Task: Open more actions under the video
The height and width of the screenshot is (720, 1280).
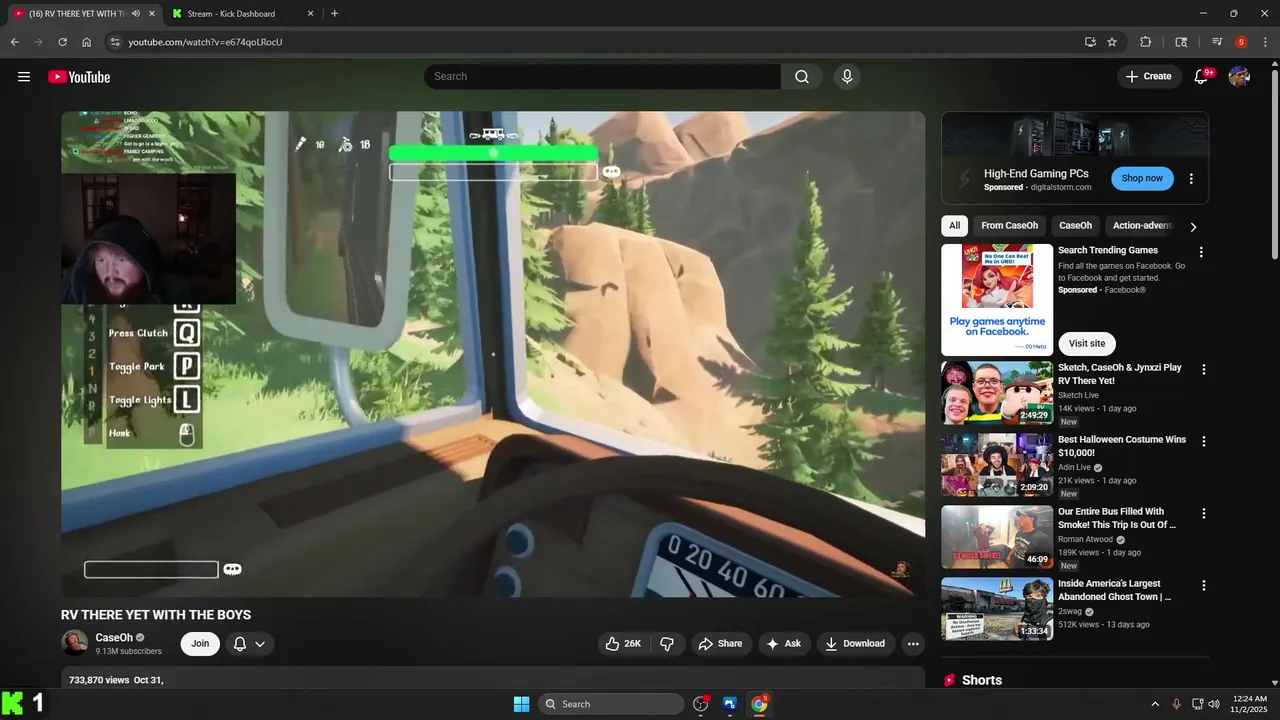Action: pyautogui.click(x=913, y=644)
